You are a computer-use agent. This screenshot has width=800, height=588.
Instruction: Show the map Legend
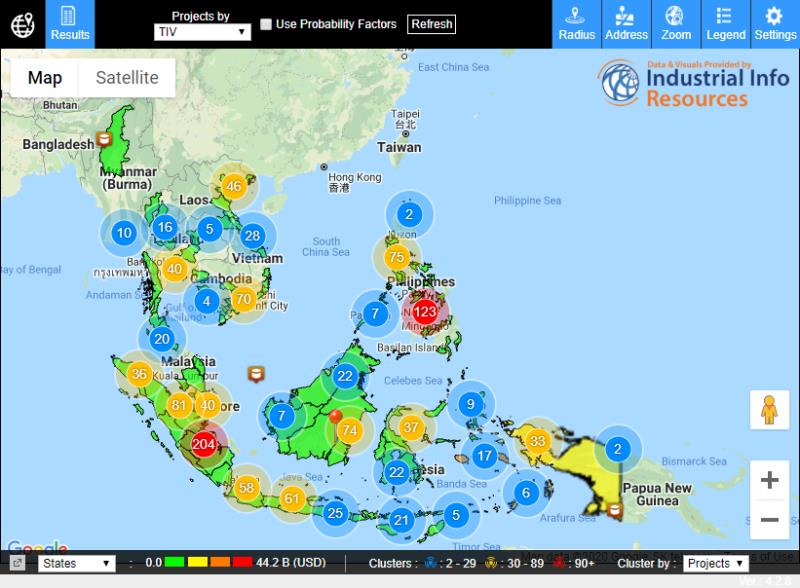coord(725,24)
